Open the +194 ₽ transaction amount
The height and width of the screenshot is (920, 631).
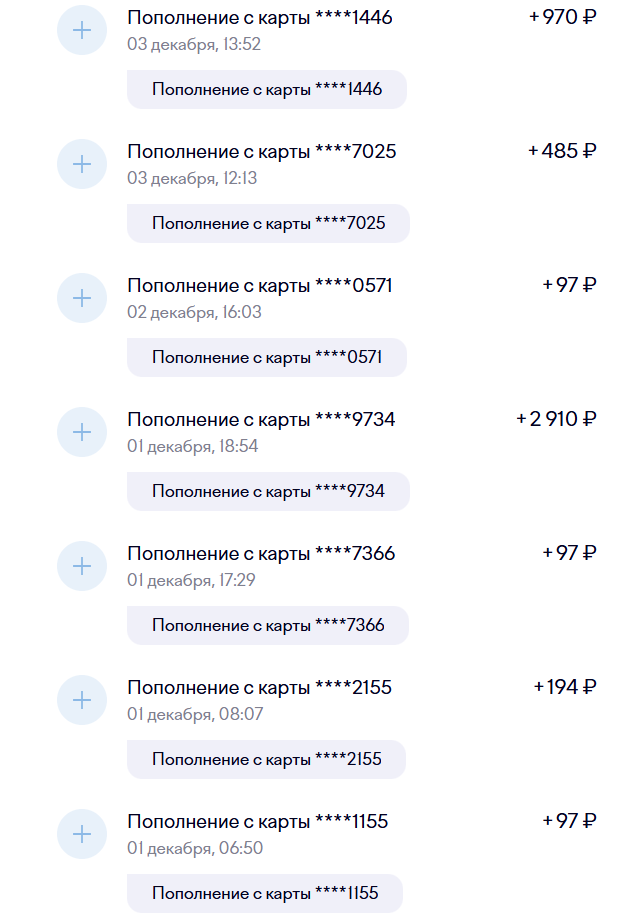(x=565, y=687)
